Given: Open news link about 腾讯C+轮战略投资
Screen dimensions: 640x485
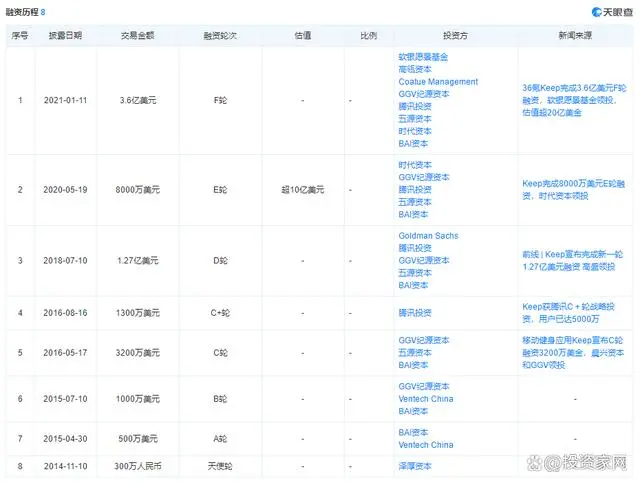Looking at the screenshot, I should pyautogui.click(x=568, y=313).
